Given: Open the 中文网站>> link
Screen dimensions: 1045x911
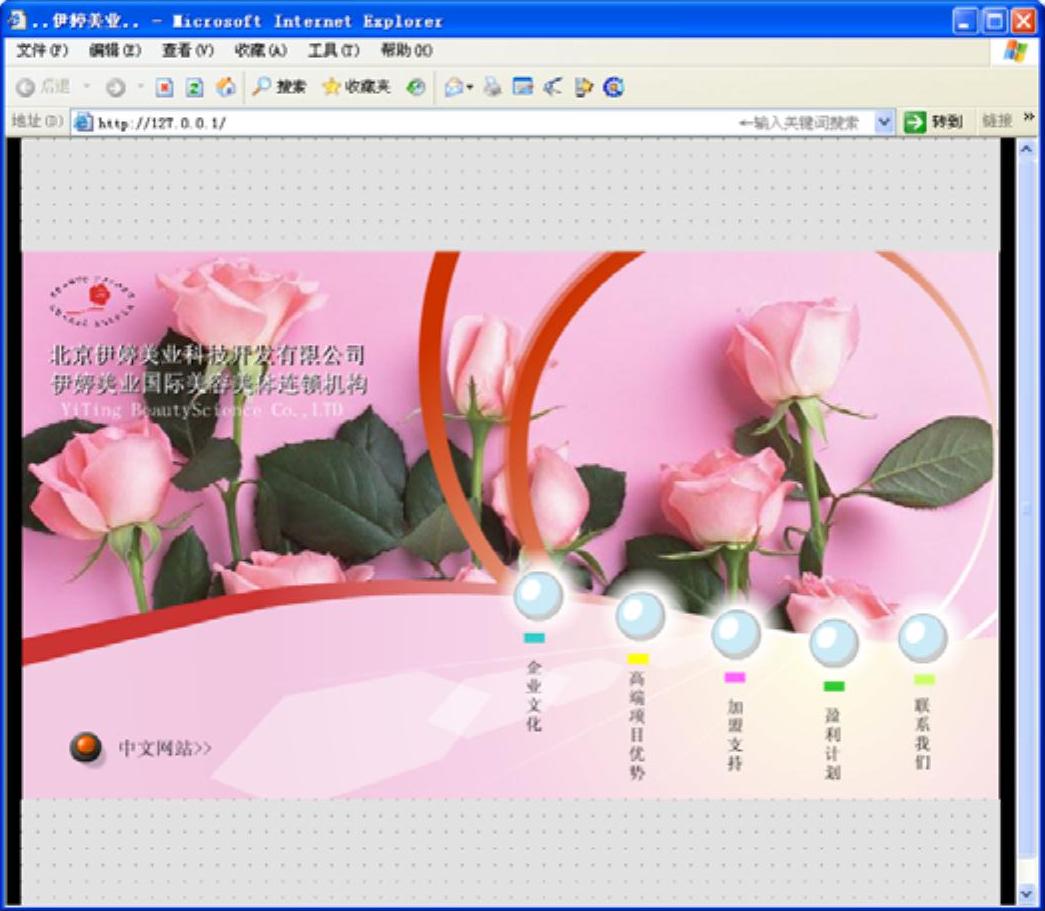Looking at the screenshot, I should (x=165, y=748).
